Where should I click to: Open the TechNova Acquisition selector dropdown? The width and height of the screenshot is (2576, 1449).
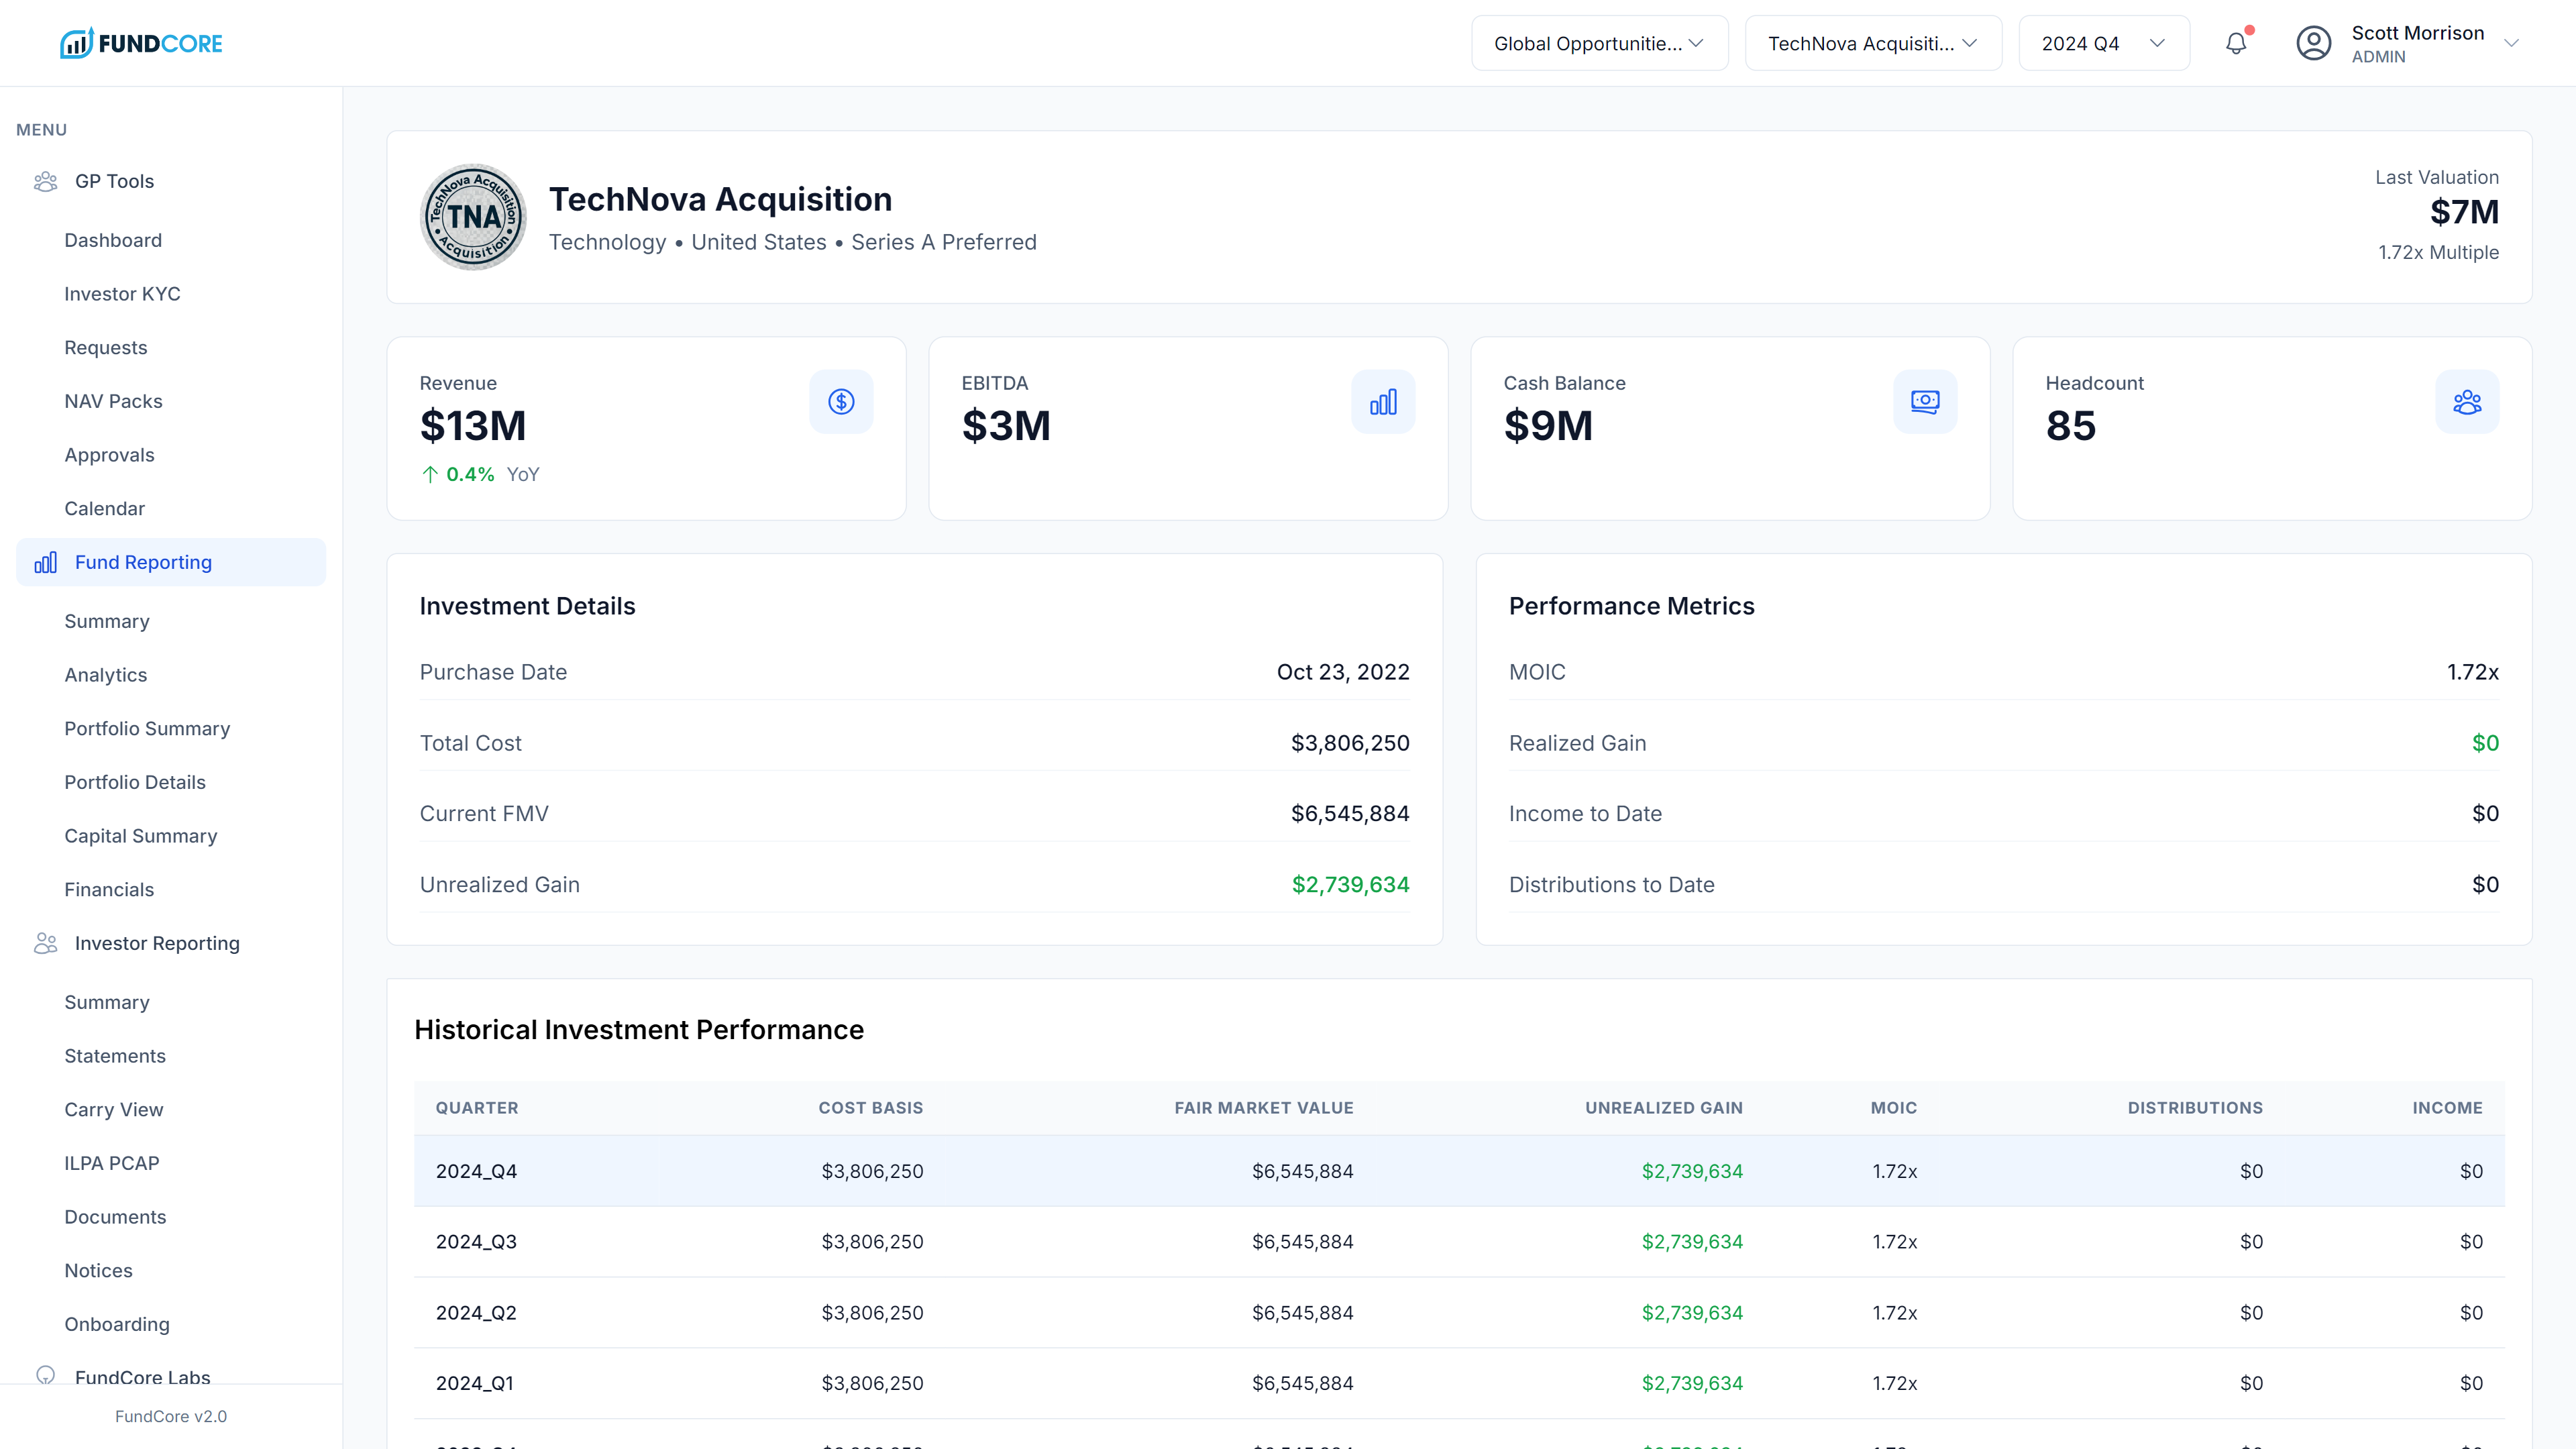1872,42
